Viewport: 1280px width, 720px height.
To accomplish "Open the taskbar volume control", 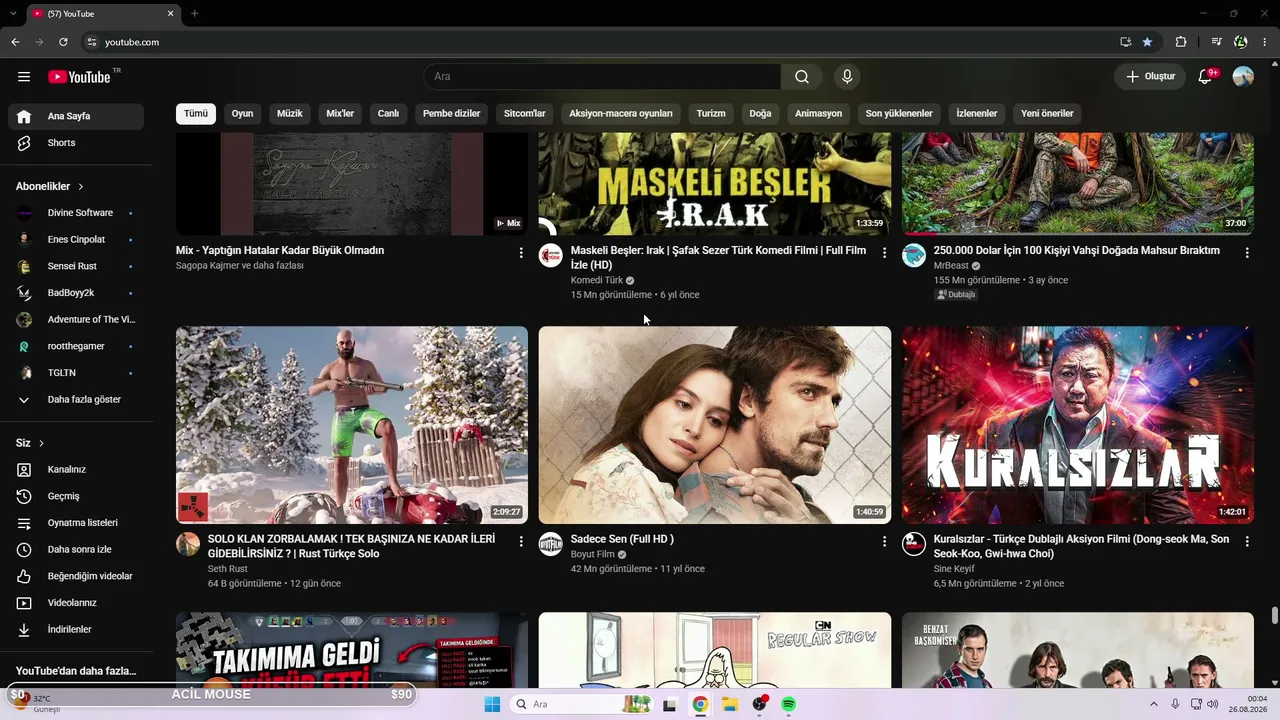I will (x=1213, y=704).
